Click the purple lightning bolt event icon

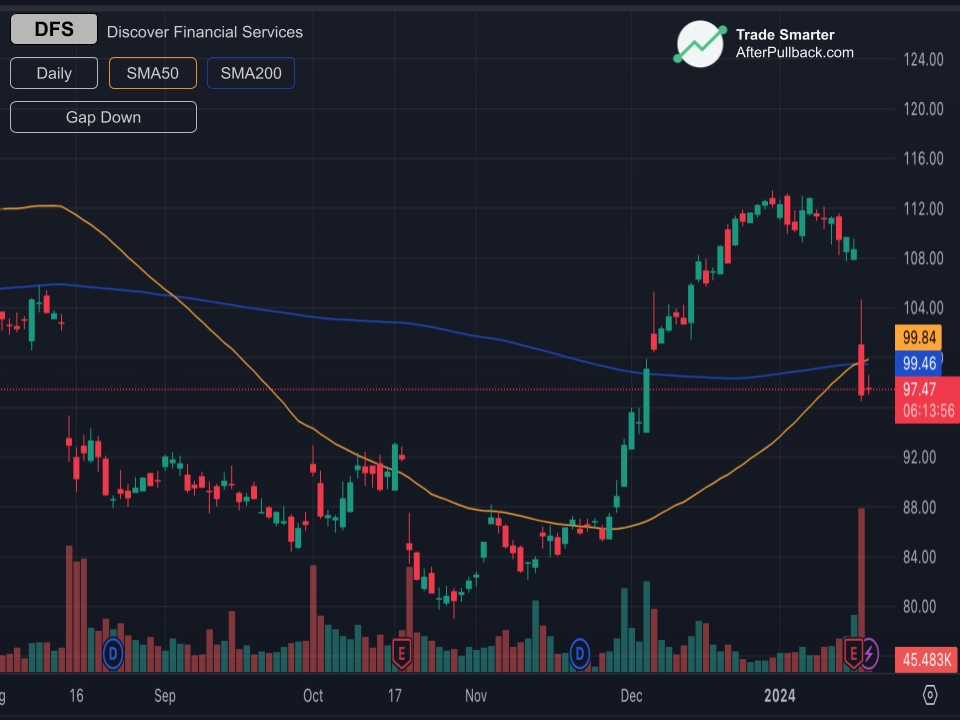tap(869, 654)
